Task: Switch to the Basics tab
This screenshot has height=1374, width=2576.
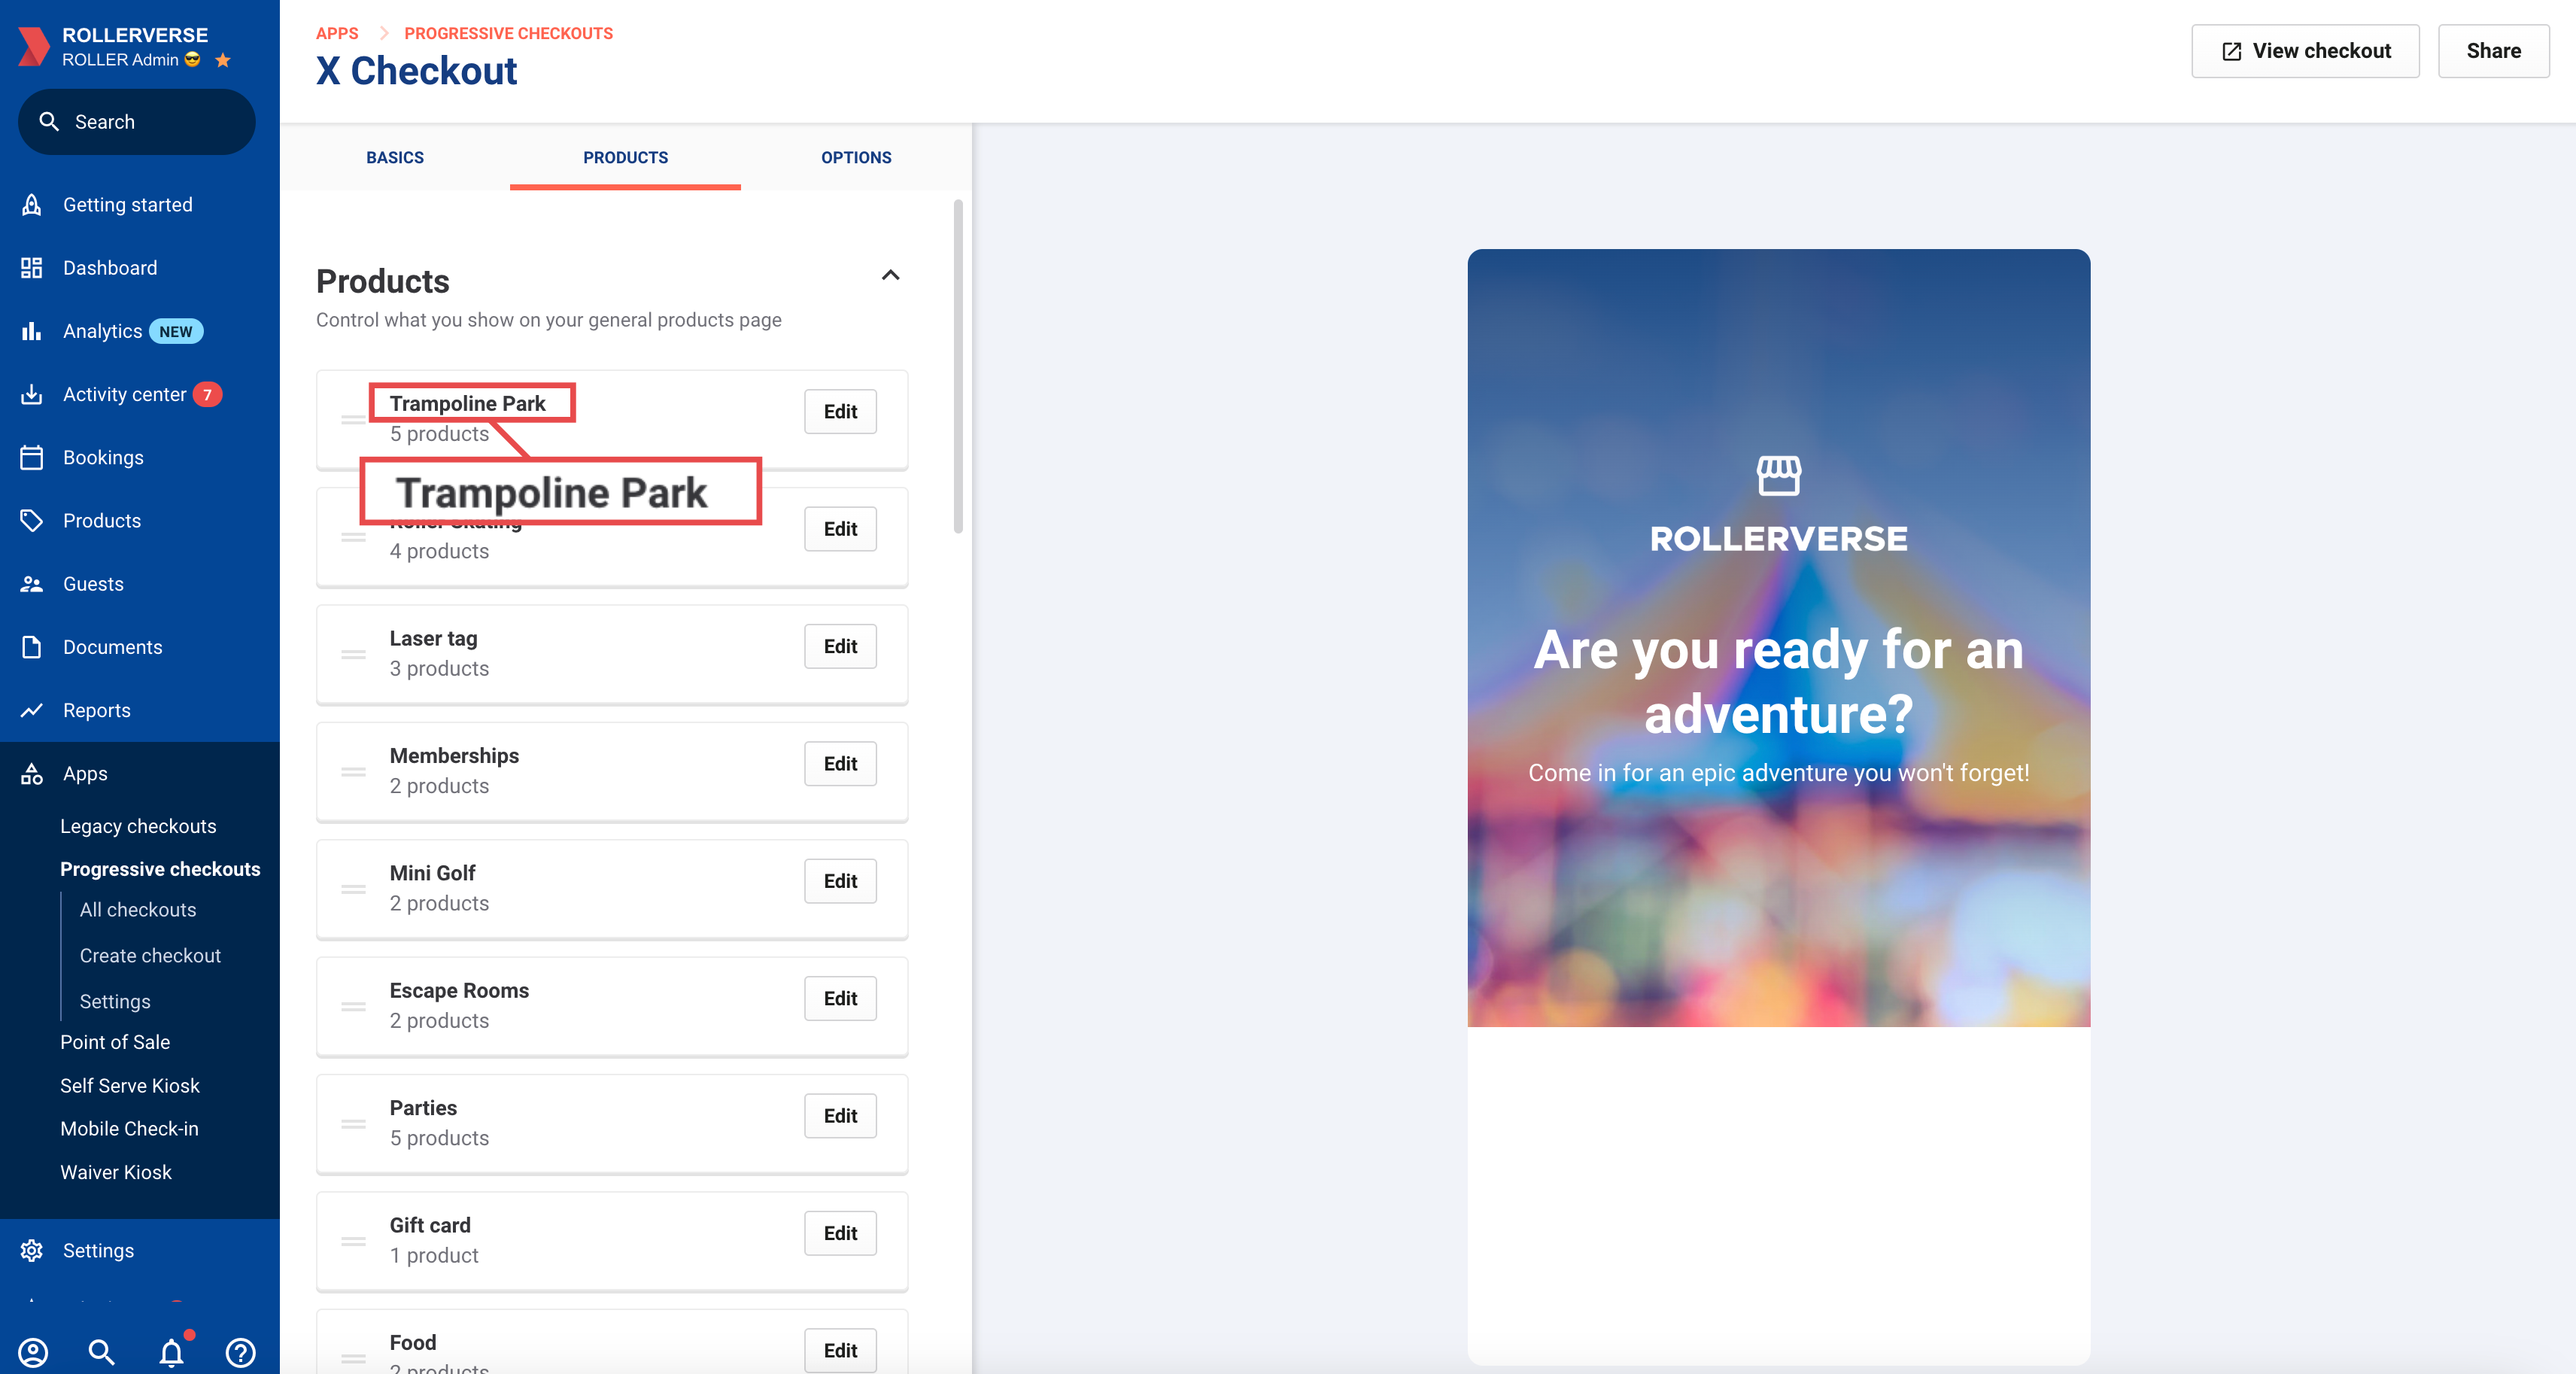Action: click(395, 157)
